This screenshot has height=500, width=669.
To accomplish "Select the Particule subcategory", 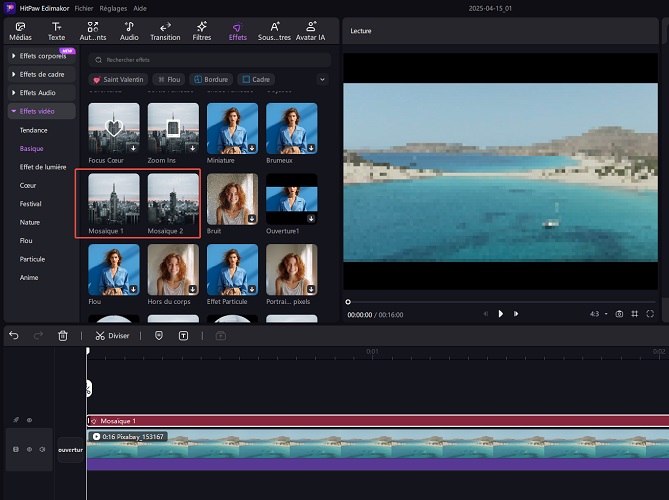I will pos(32,259).
